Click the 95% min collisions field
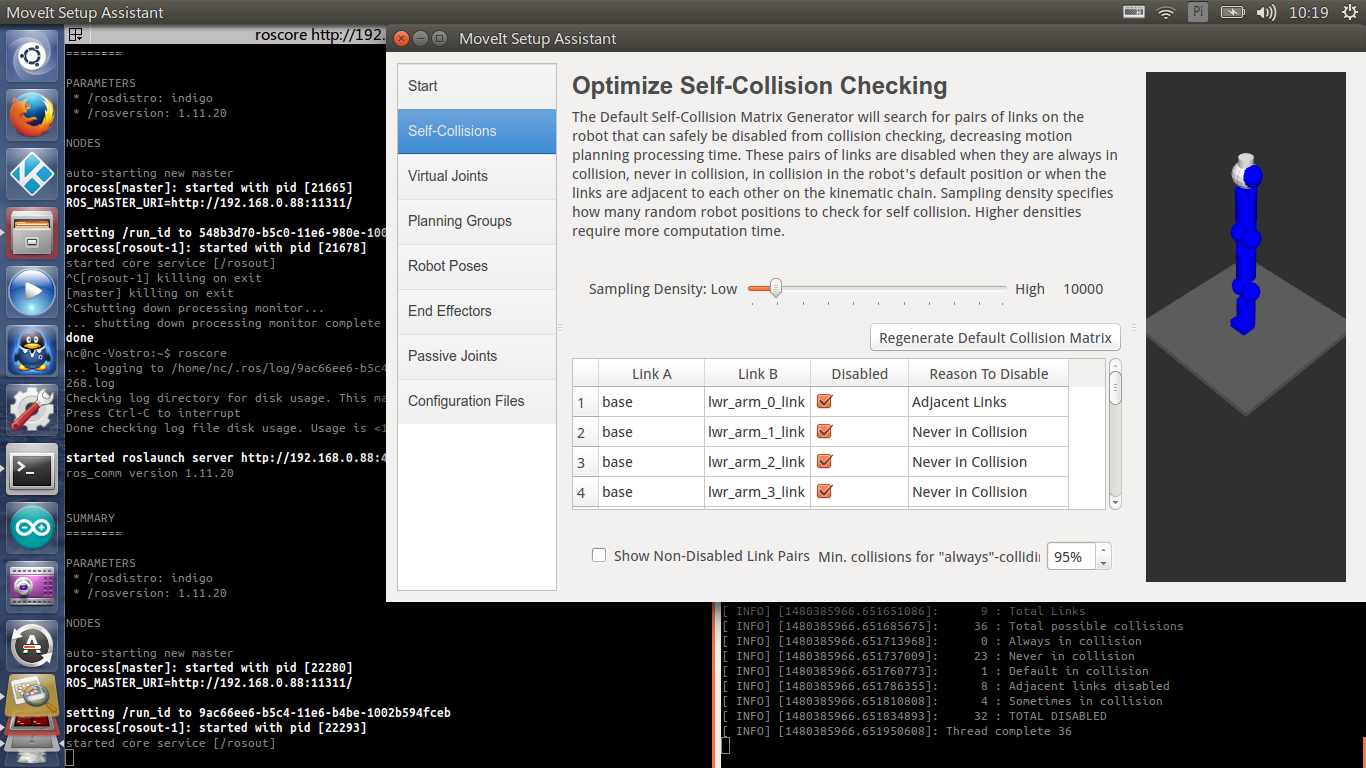The image size is (1366, 768). click(1071, 556)
